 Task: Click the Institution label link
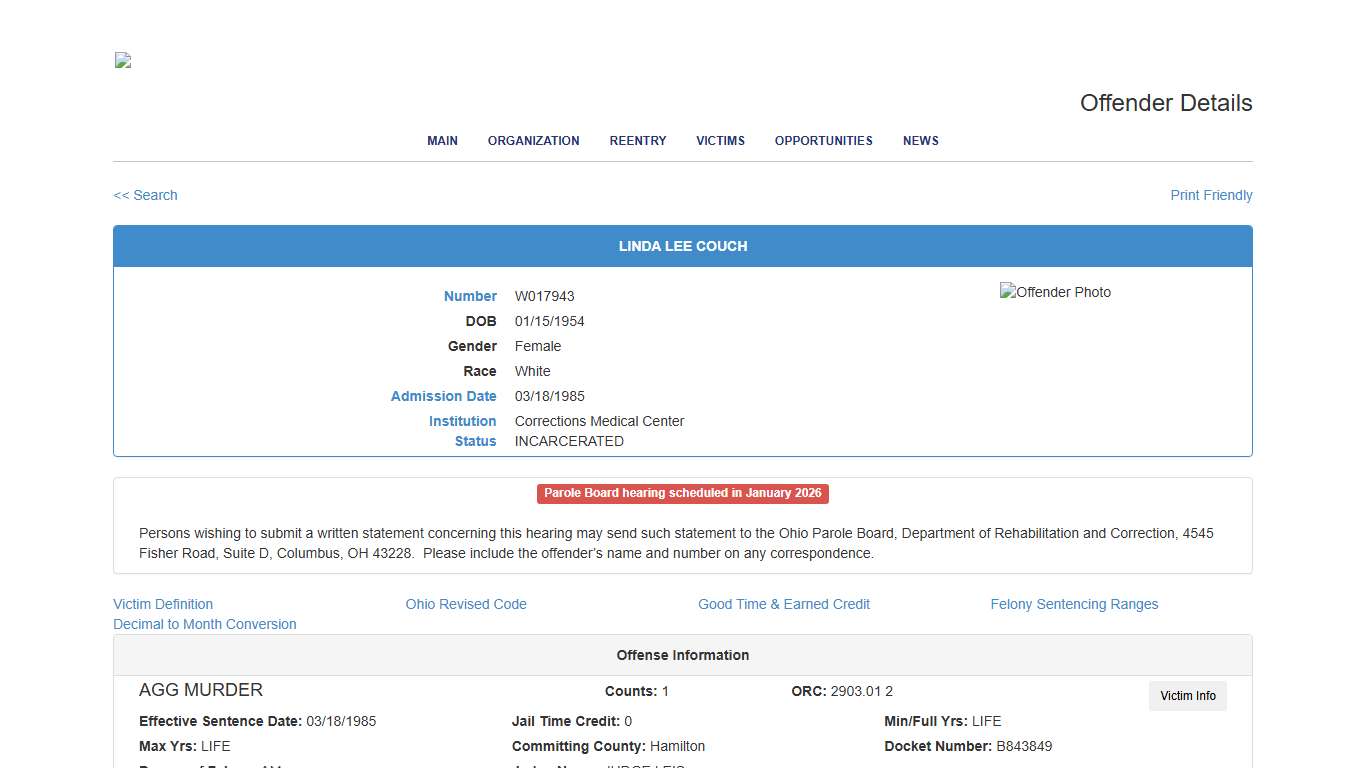[x=462, y=421]
